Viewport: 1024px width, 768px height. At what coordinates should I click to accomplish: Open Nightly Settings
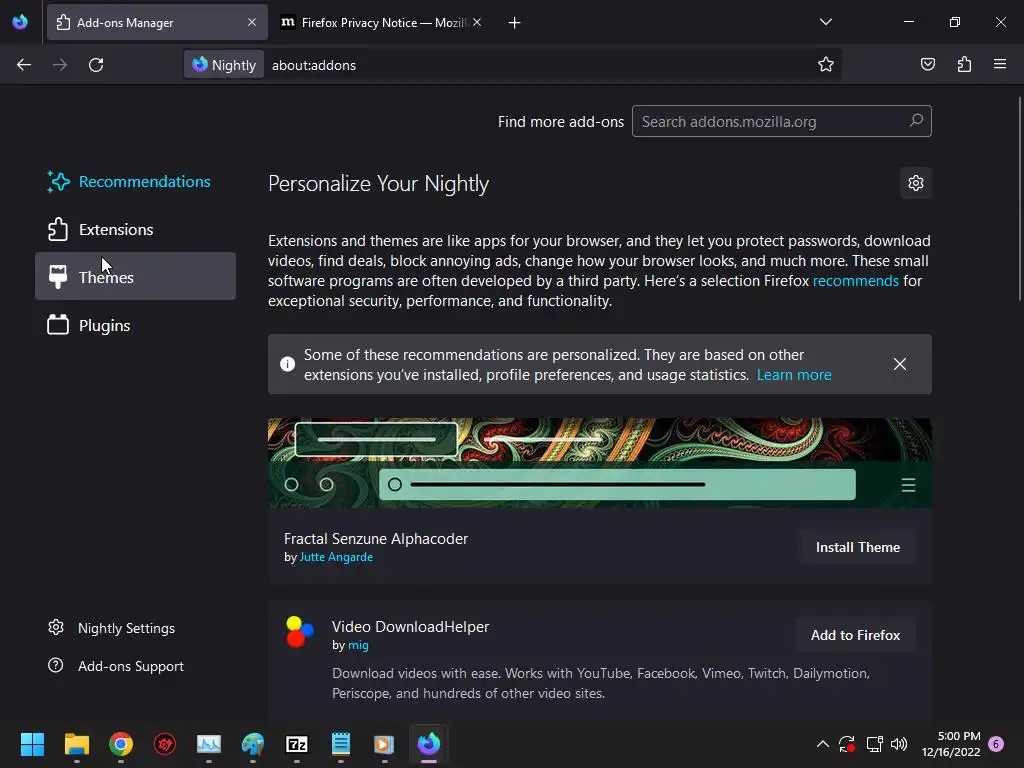click(x=112, y=628)
